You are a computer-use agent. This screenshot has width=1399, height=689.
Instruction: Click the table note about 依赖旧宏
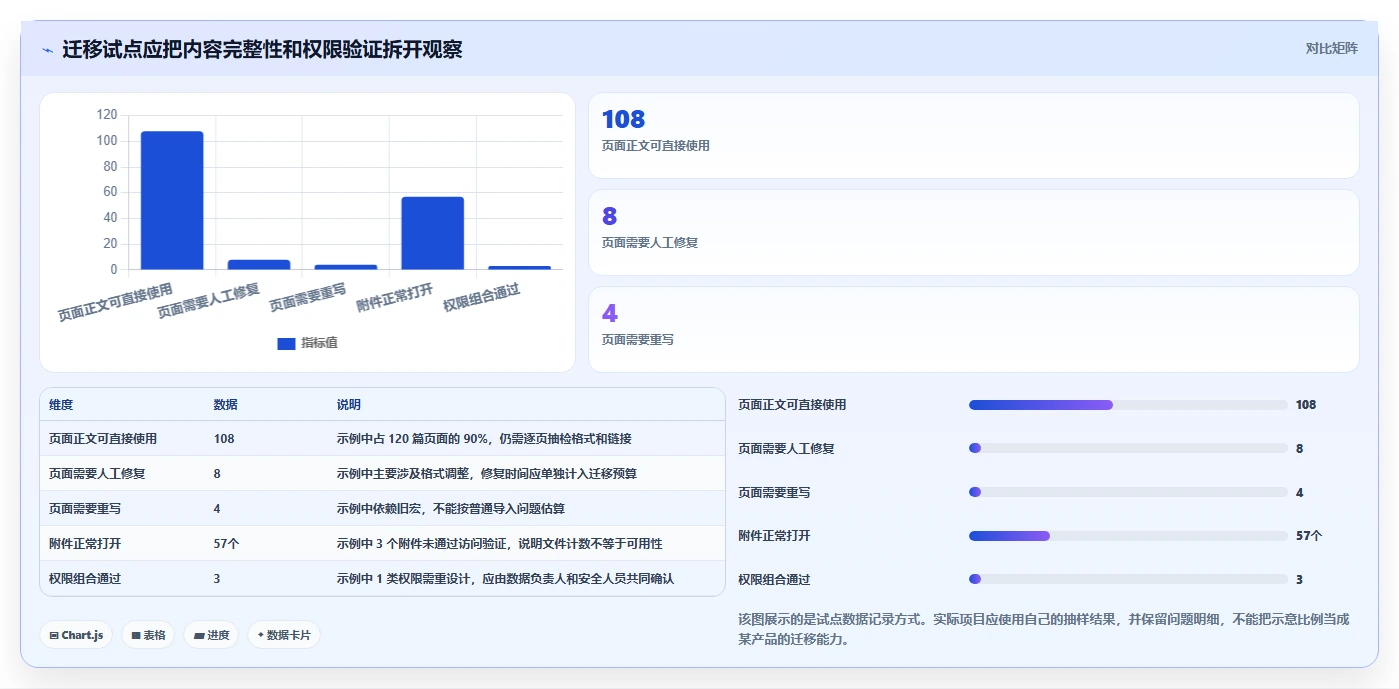click(451, 508)
